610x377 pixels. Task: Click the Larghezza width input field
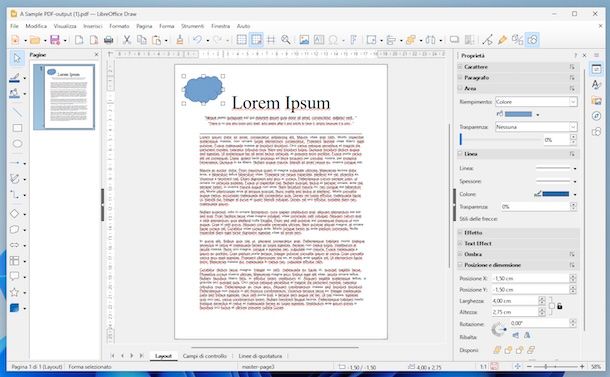(x=515, y=301)
